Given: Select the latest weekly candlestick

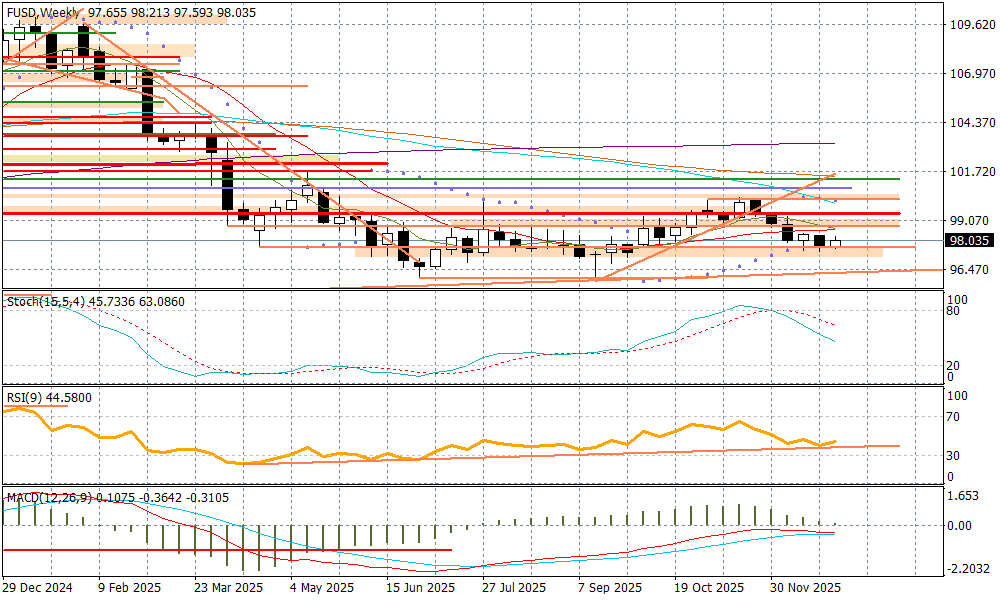Looking at the screenshot, I should pyautogui.click(x=835, y=243).
